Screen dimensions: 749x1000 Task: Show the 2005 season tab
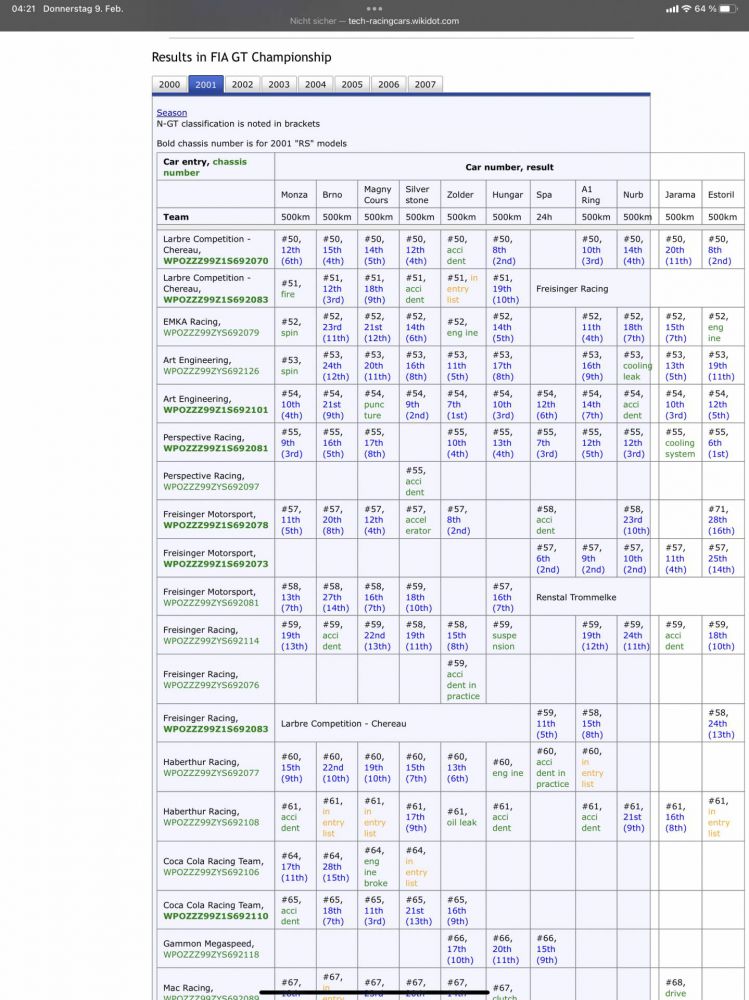(x=352, y=85)
